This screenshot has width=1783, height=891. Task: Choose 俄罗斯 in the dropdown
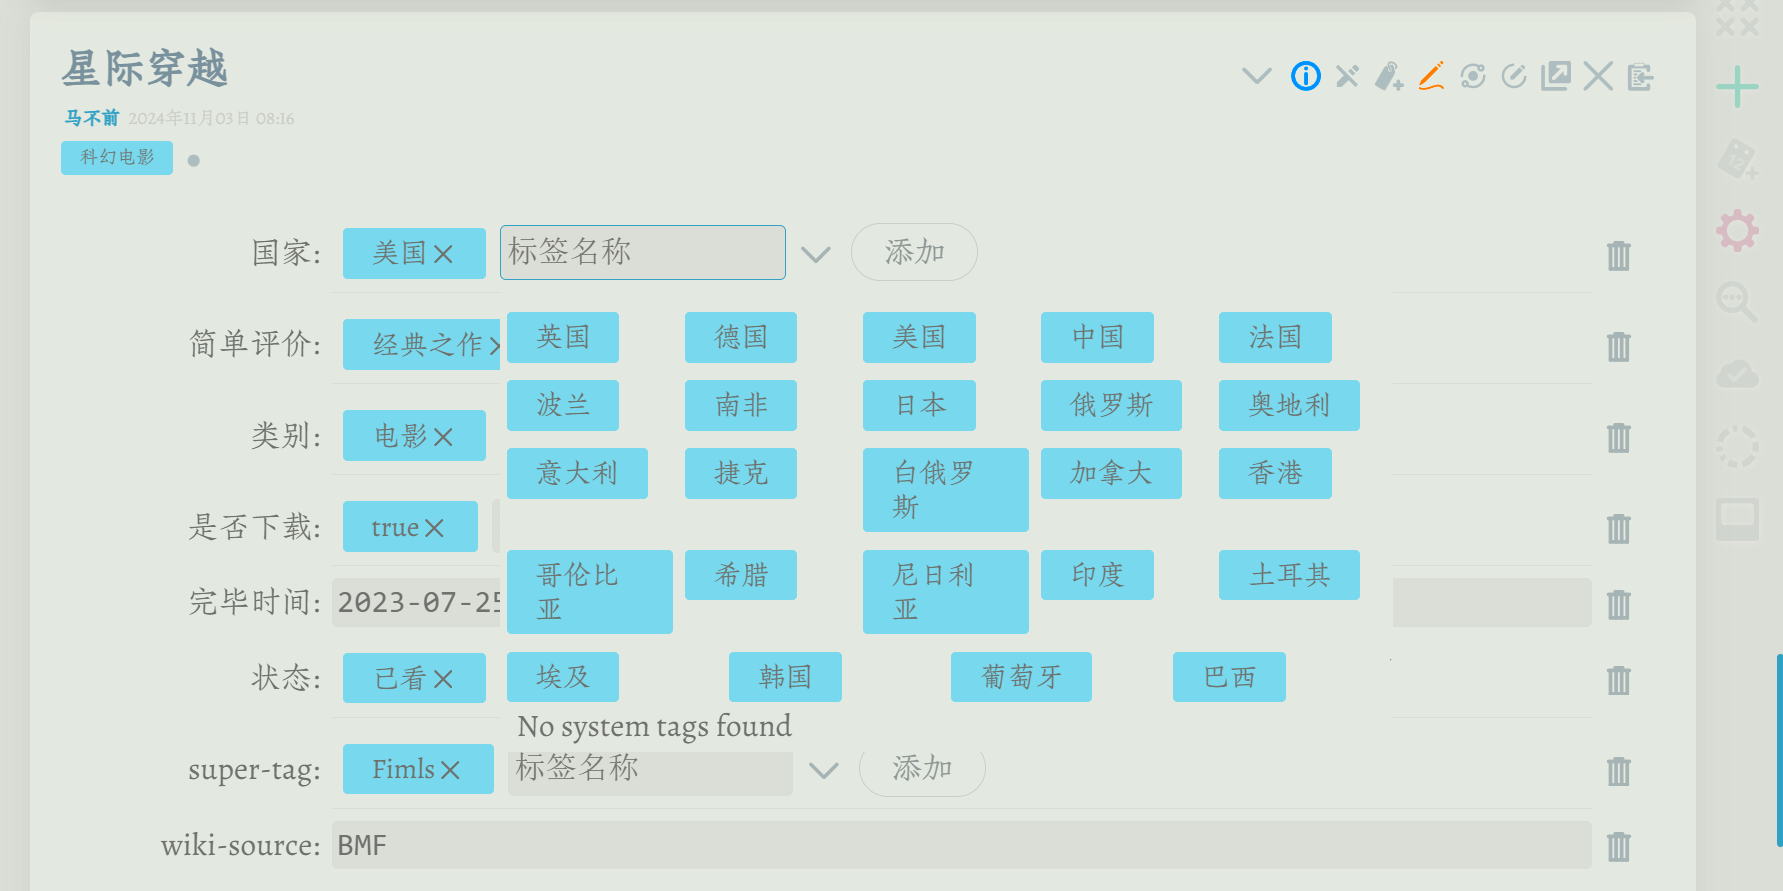pos(1111,405)
